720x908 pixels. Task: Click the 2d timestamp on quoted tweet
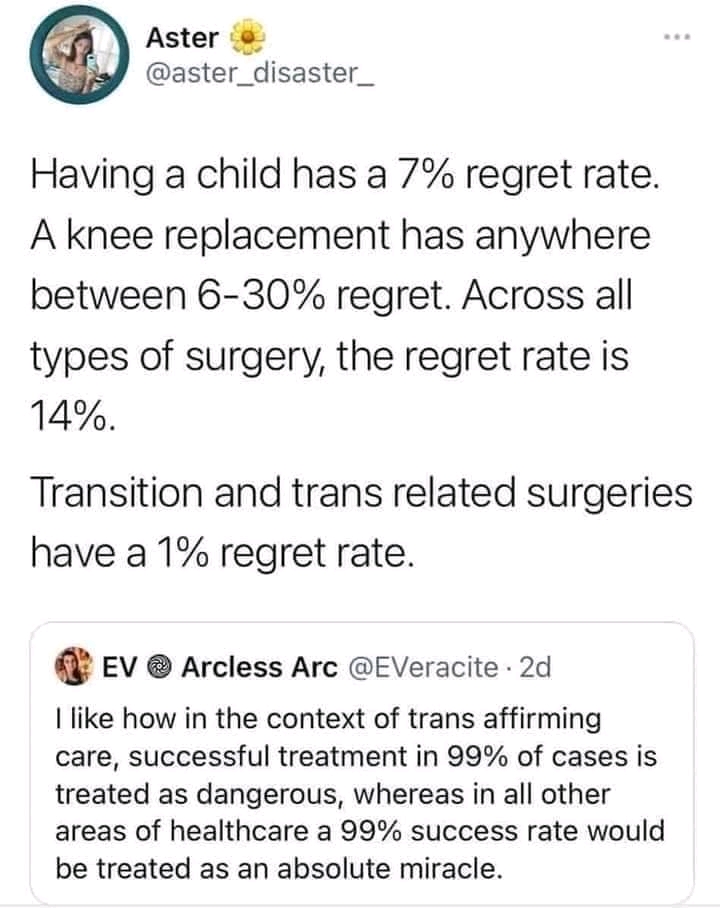coord(535,668)
